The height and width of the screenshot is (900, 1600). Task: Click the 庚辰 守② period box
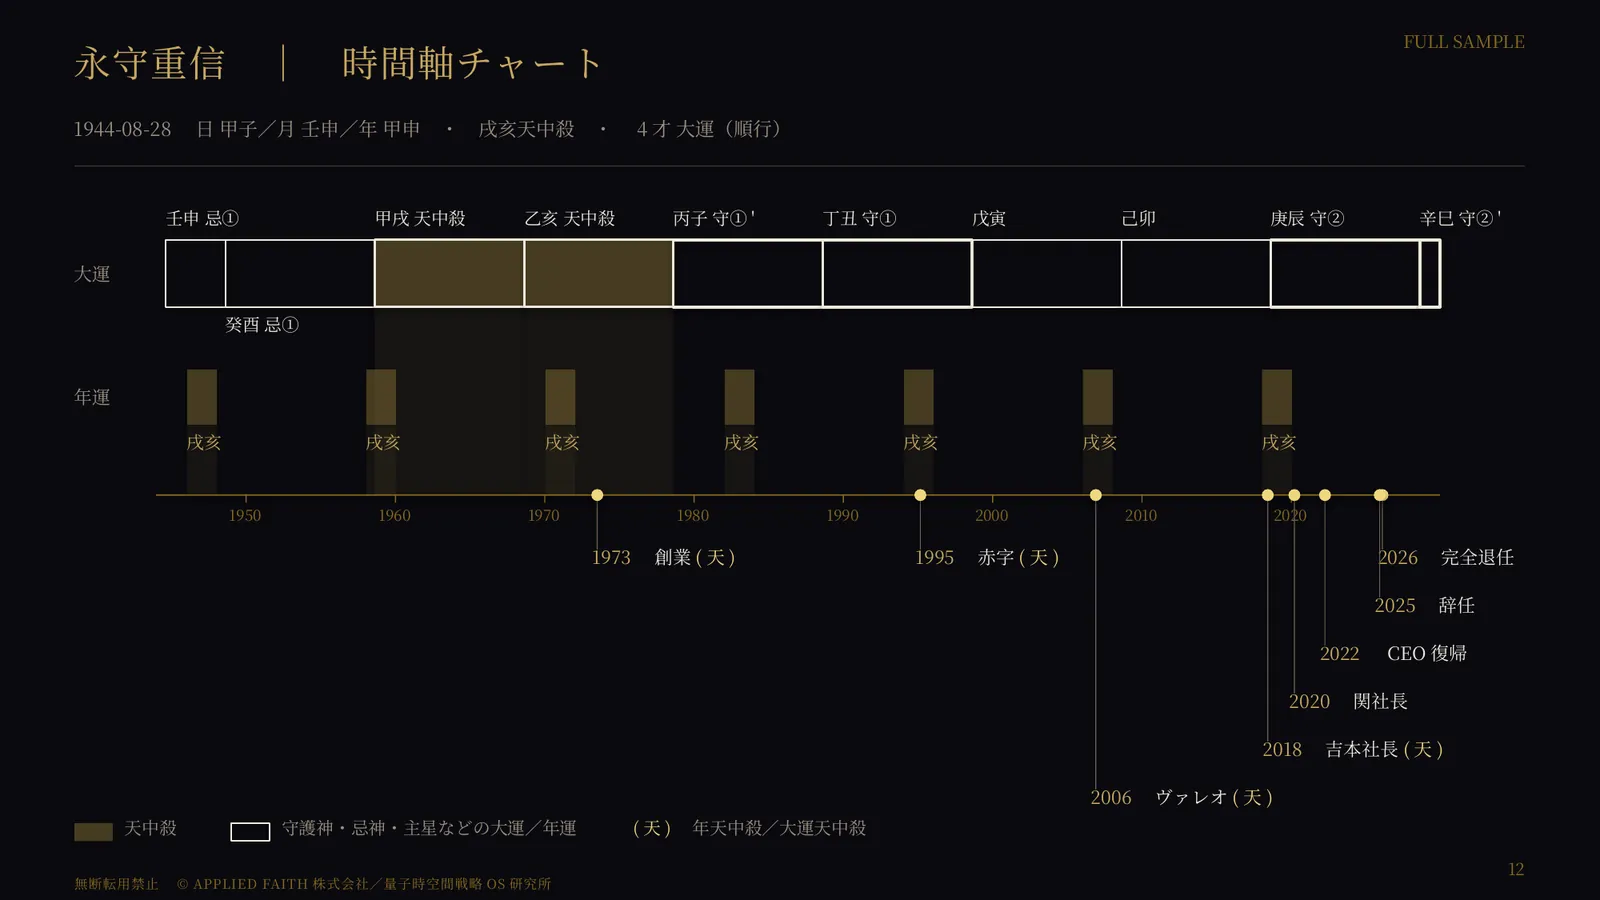point(1345,273)
